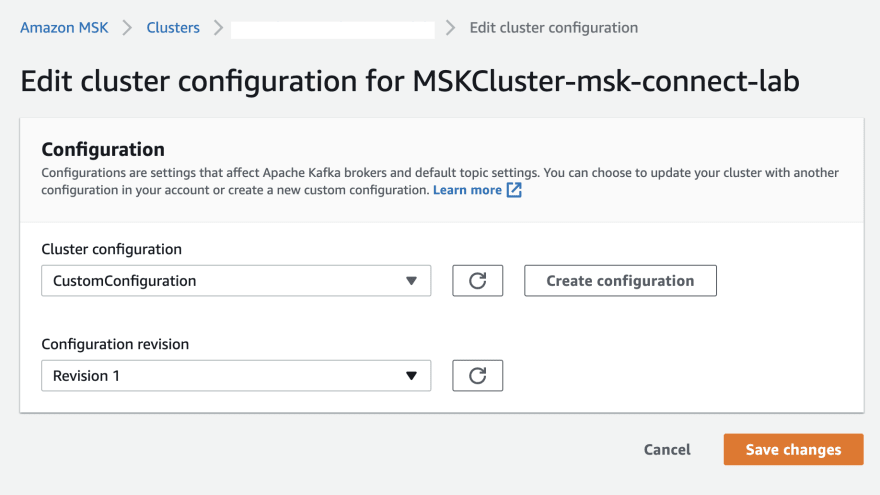Click the external link icon beside Learn more

coord(514,190)
